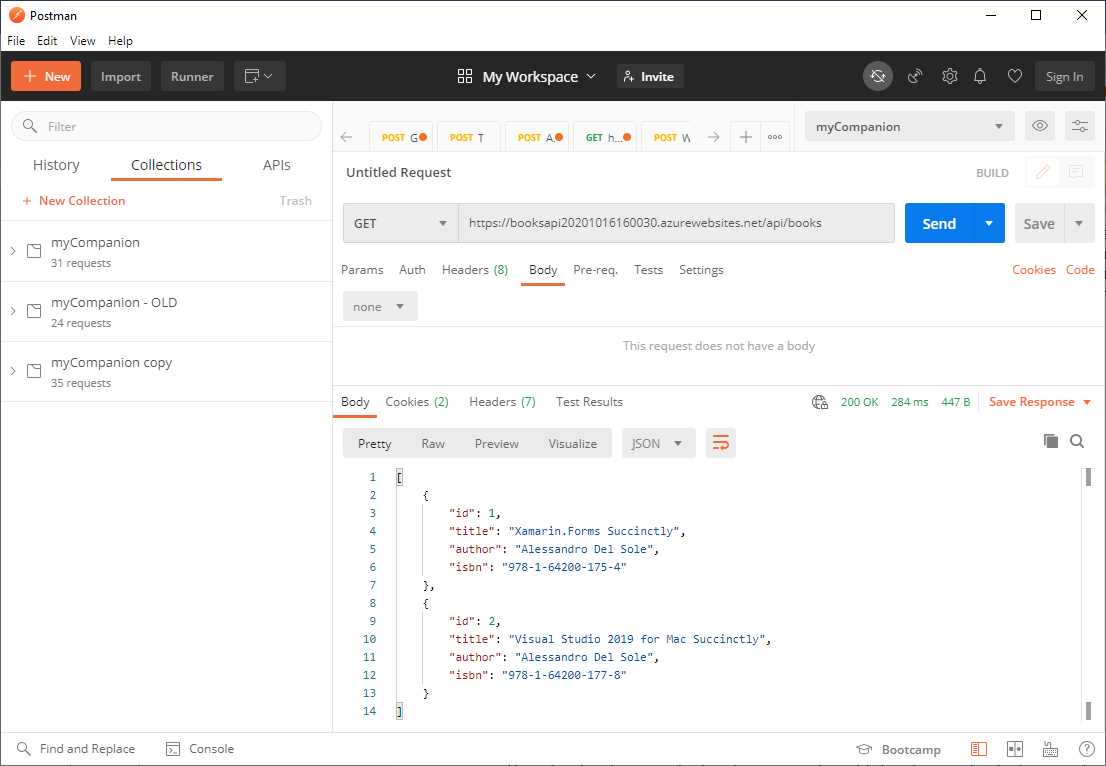Toggle the offline sync status icon

(x=878, y=76)
